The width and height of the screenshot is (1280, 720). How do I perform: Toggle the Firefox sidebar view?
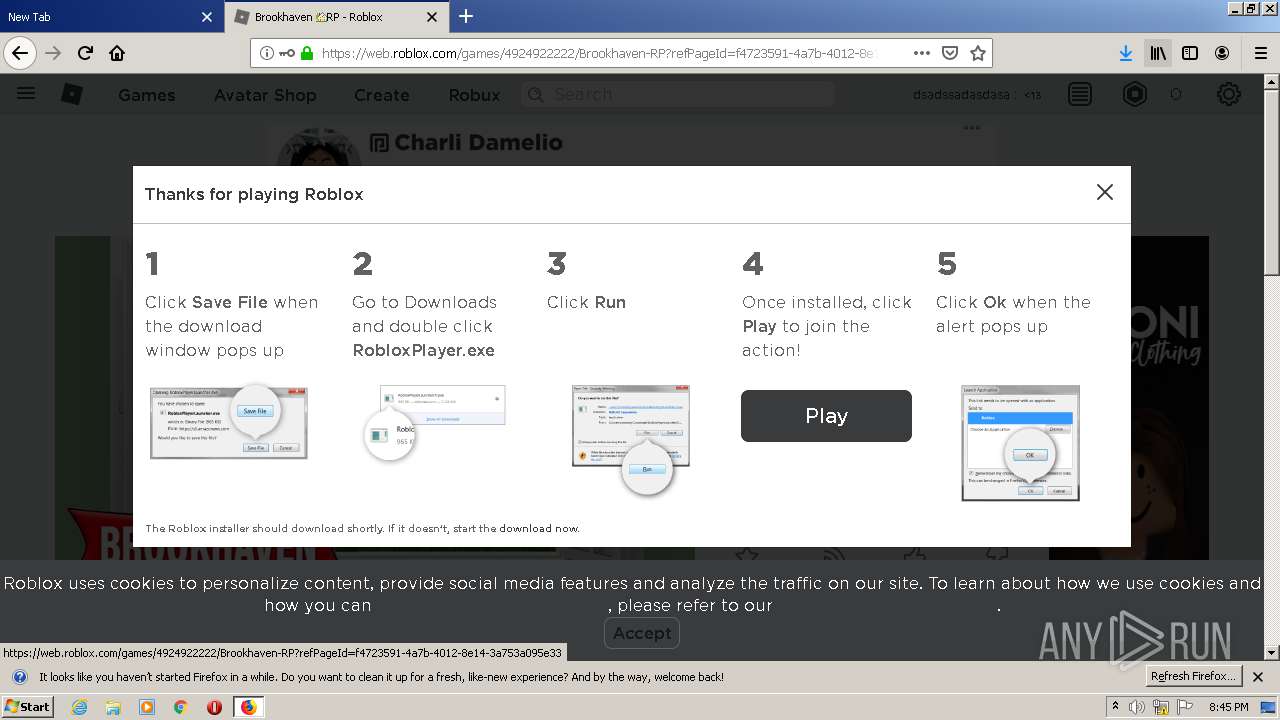click(1190, 53)
